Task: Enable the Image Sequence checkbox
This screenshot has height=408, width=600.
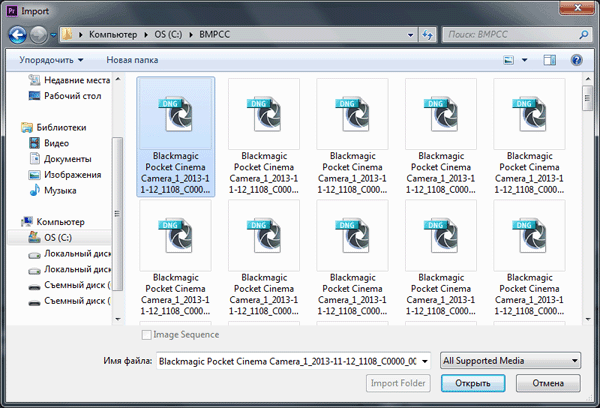Action: click(146, 335)
